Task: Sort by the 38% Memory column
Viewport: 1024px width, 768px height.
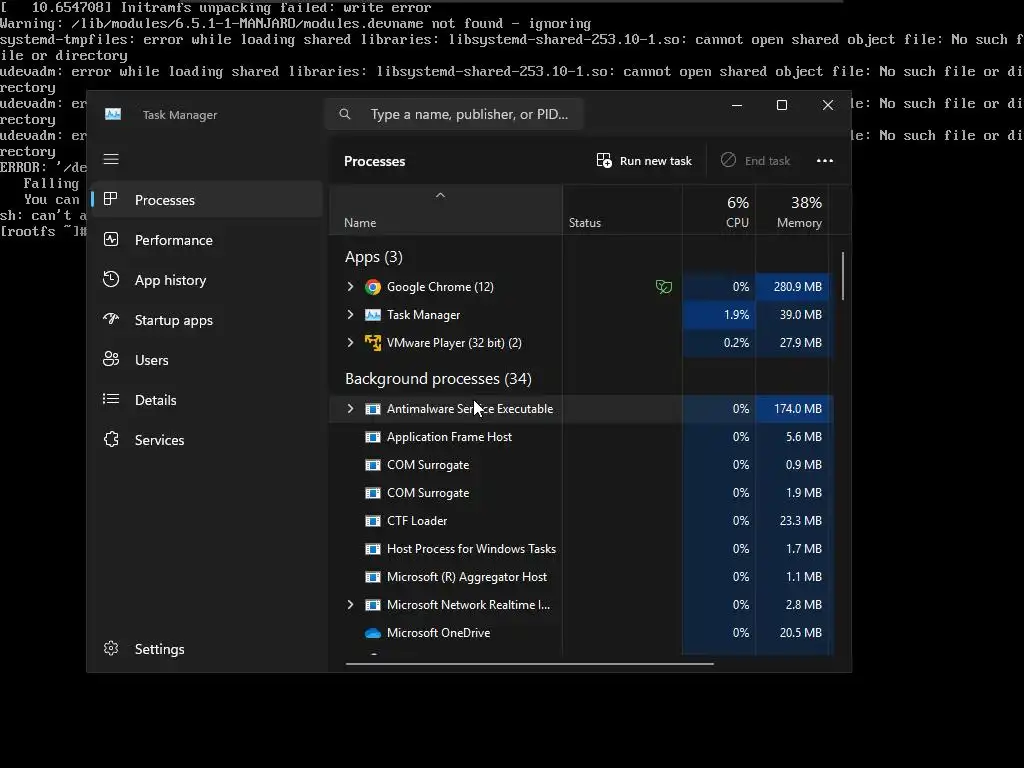Action: tap(792, 210)
